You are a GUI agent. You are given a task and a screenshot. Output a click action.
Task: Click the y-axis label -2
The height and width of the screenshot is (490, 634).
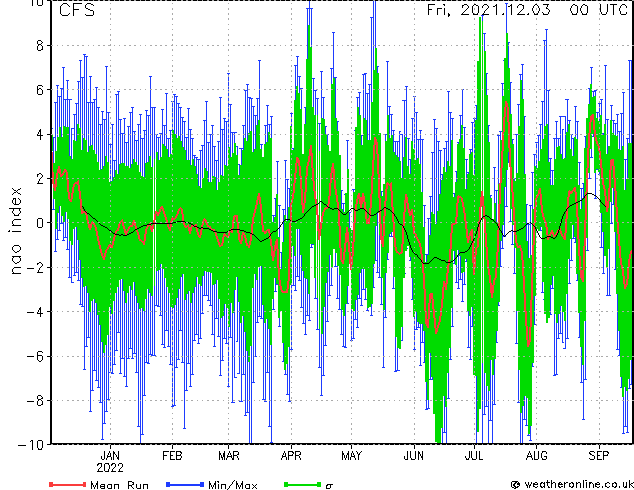point(35,268)
